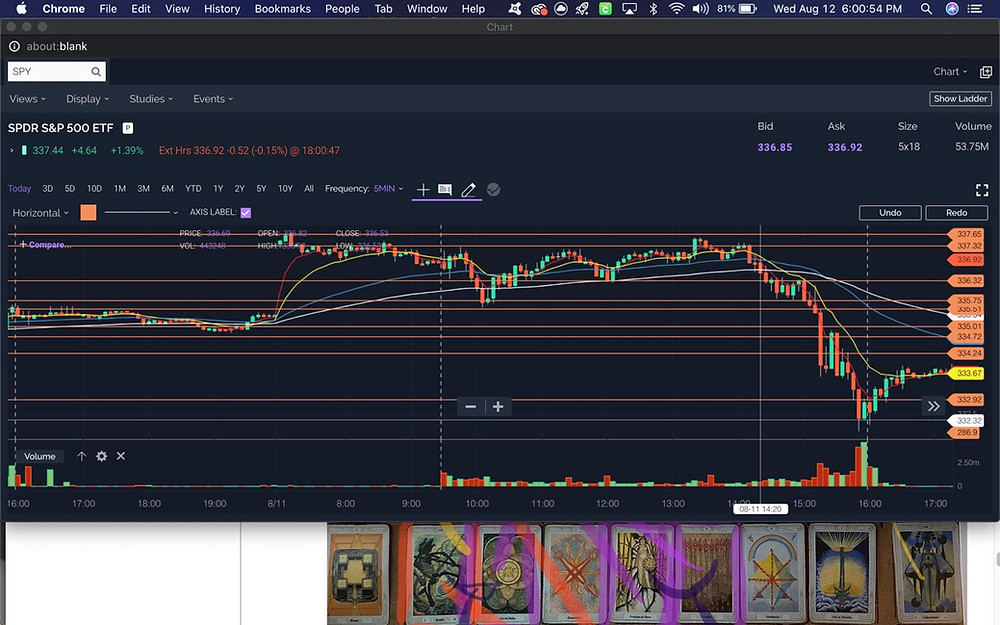The image size is (1000, 625).
Task: Open the Chrome Bookmarks menu
Action: pyautogui.click(x=283, y=9)
